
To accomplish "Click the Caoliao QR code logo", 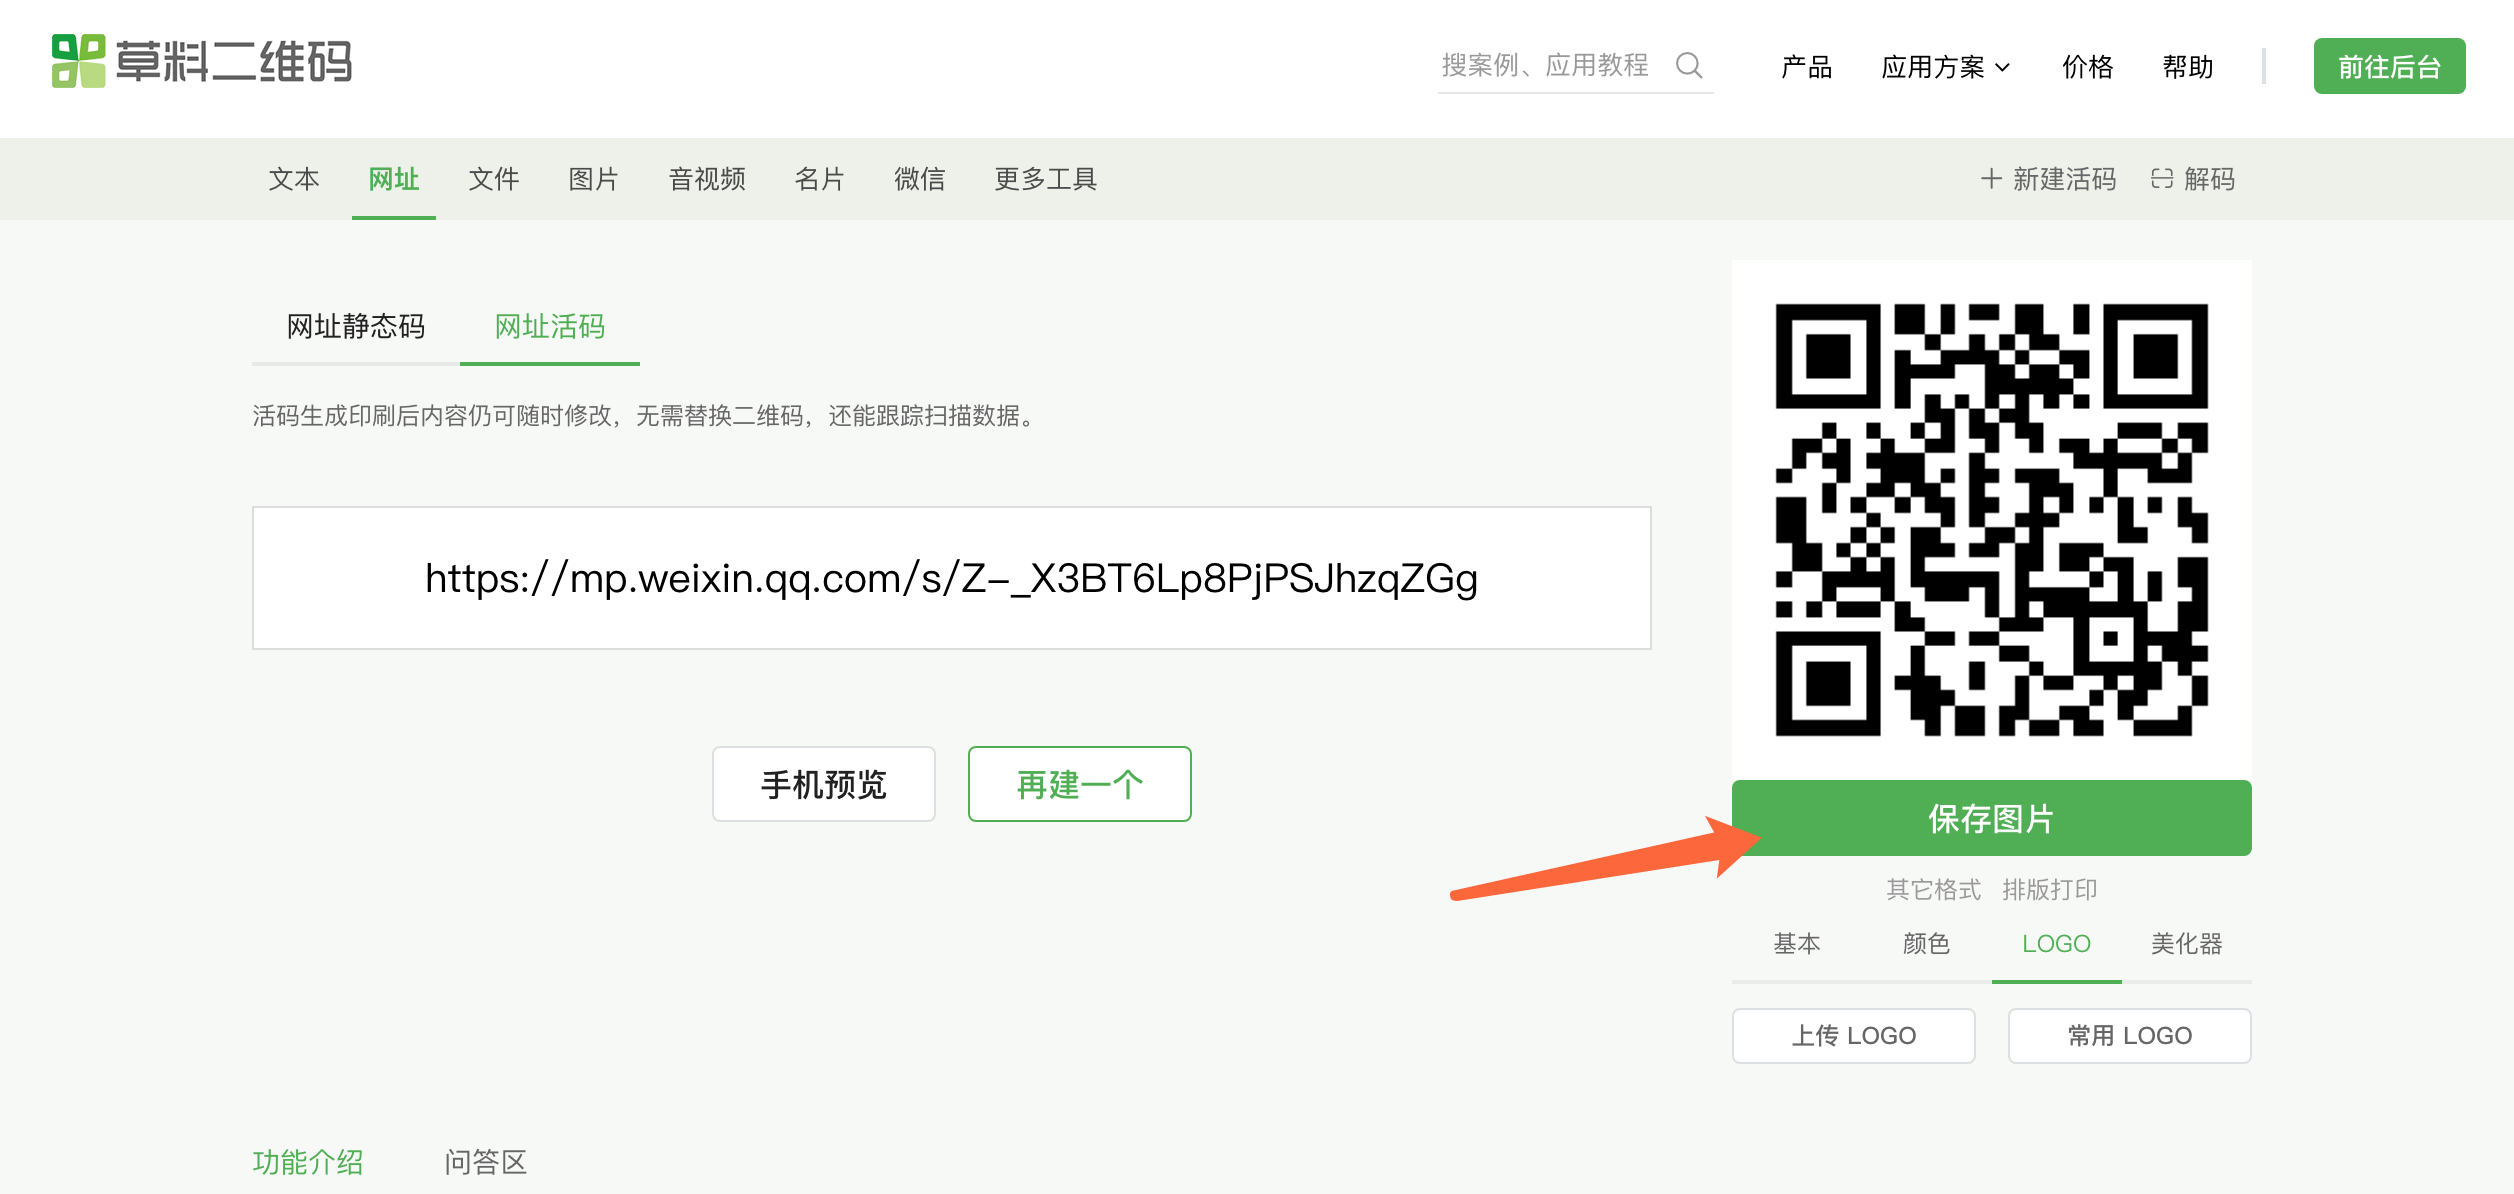I will (201, 62).
